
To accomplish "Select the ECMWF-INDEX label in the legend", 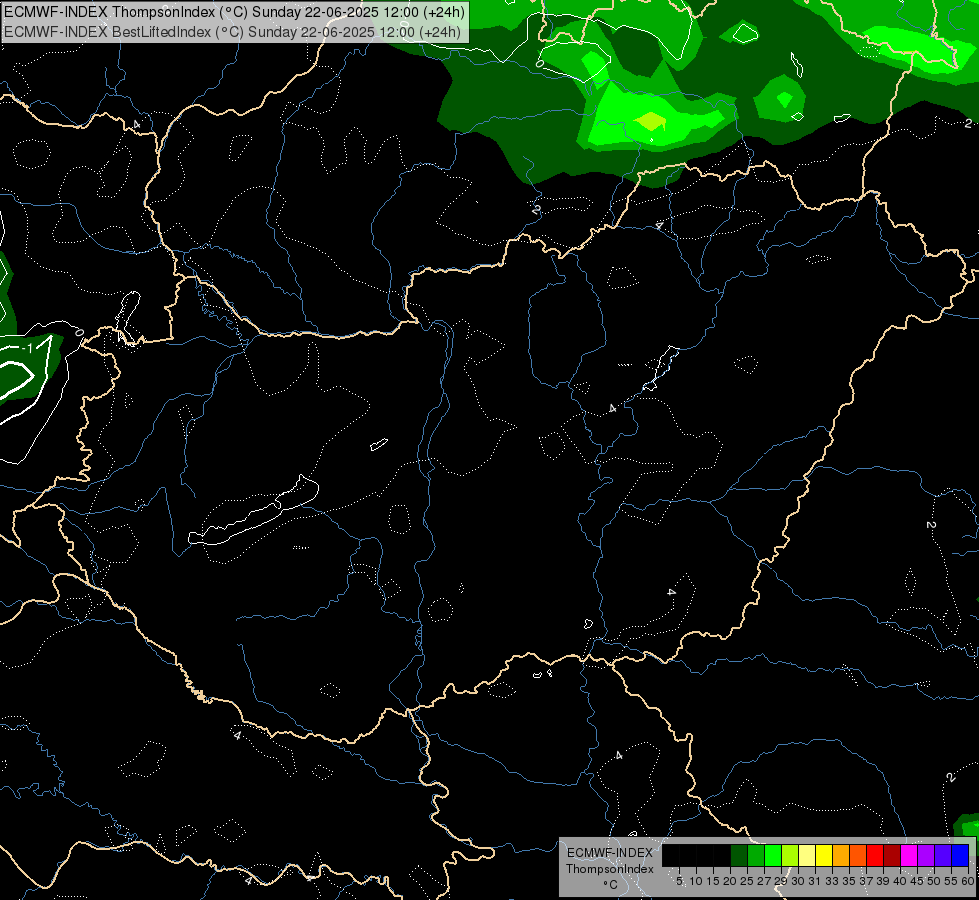I will click(x=609, y=853).
